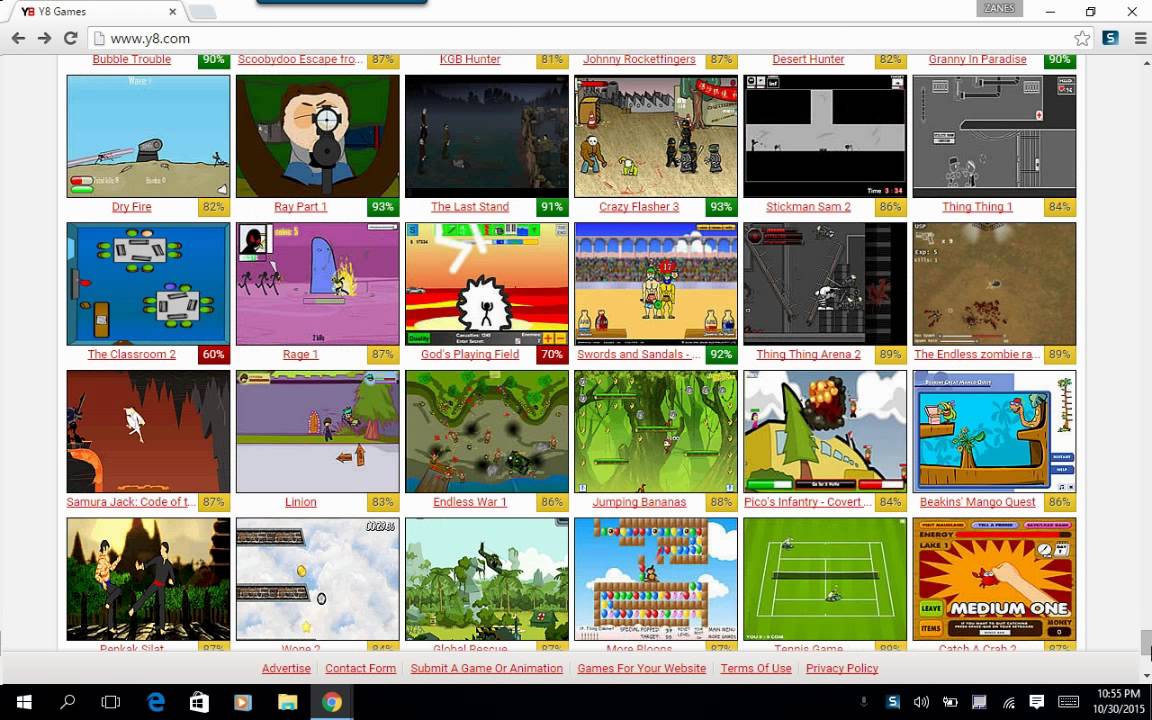Click the Tennis Game court thumbnail

point(825,579)
